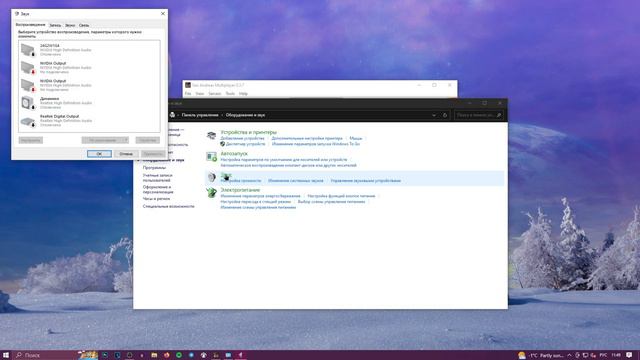640x360 pixels.
Task: Click the weather widget on the taskbar
Action: (540, 355)
